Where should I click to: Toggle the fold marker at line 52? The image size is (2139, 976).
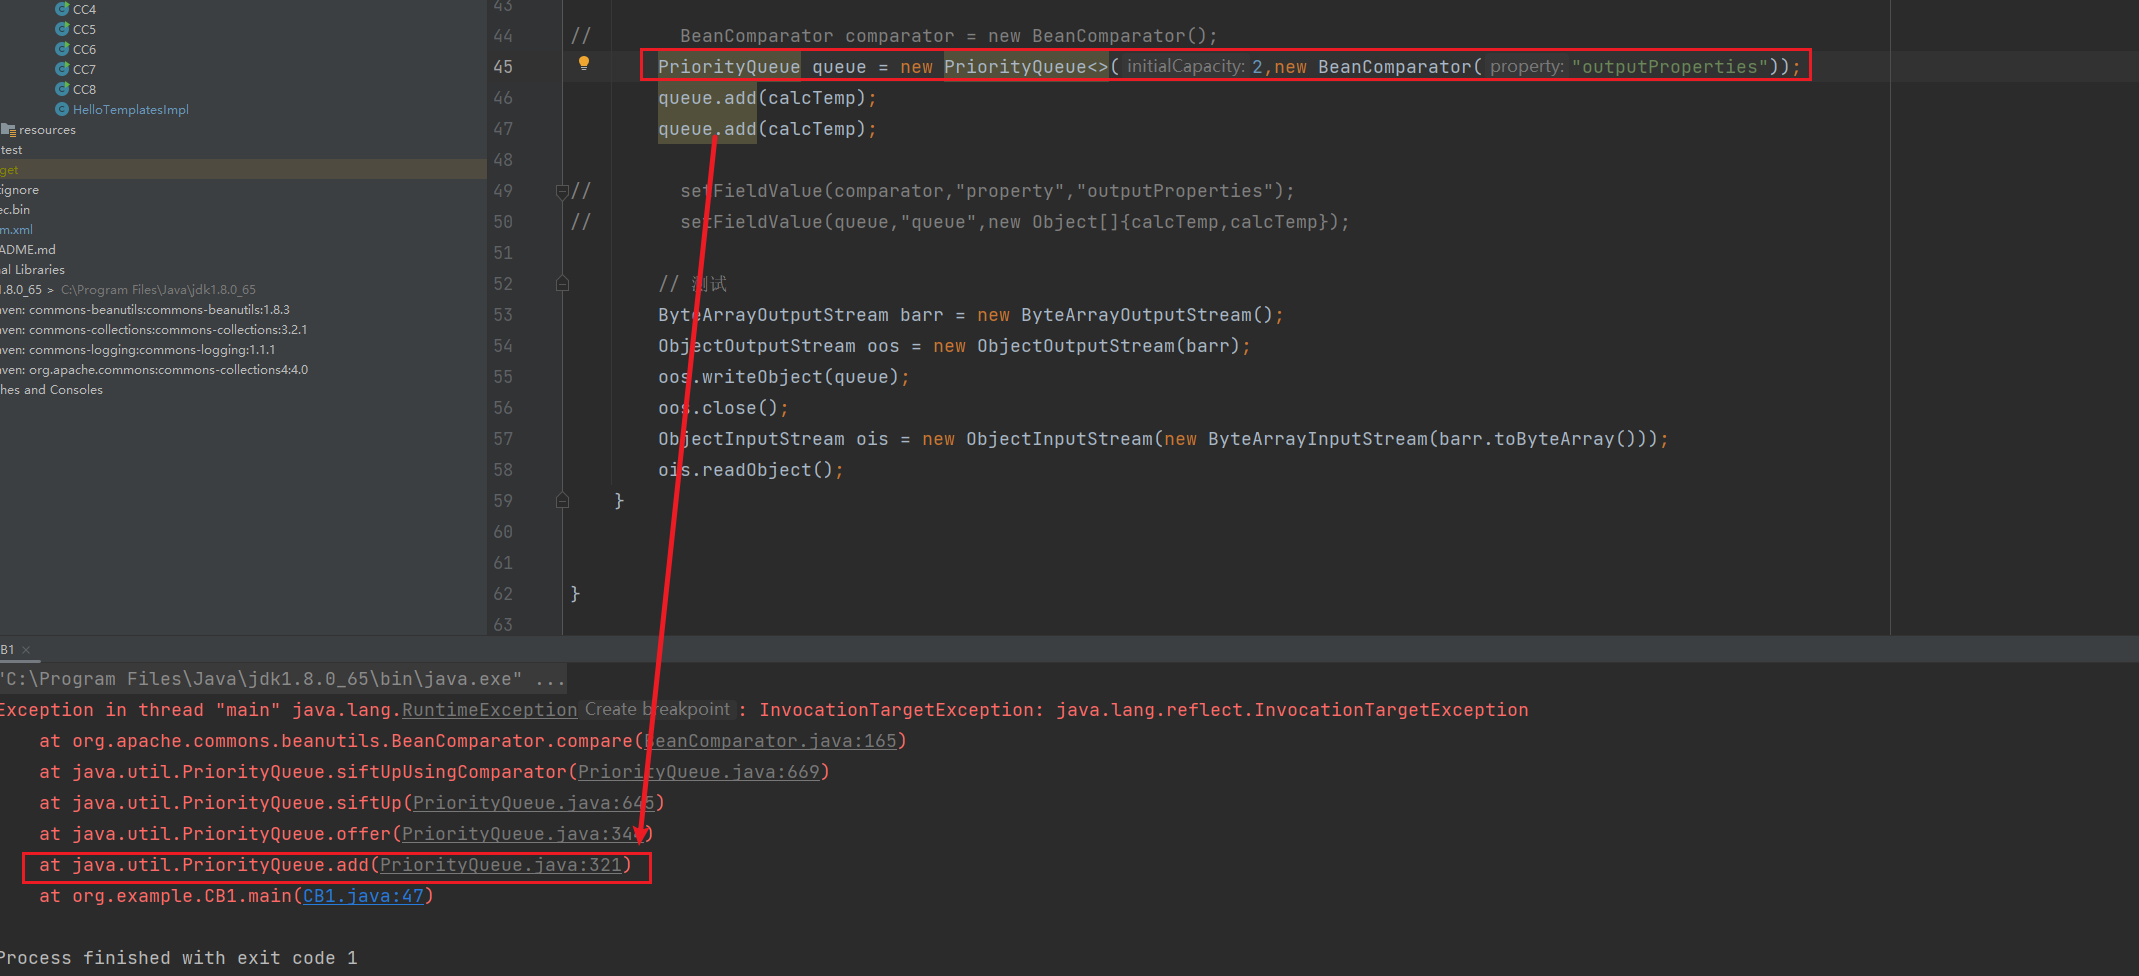coord(562,284)
